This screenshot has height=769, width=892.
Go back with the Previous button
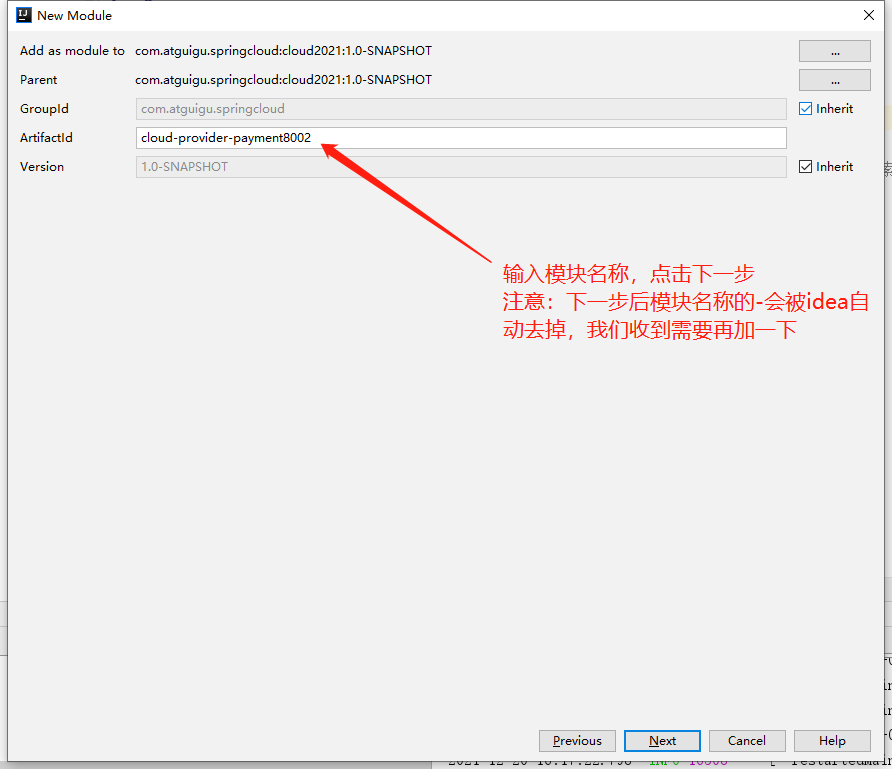tap(577, 741)
